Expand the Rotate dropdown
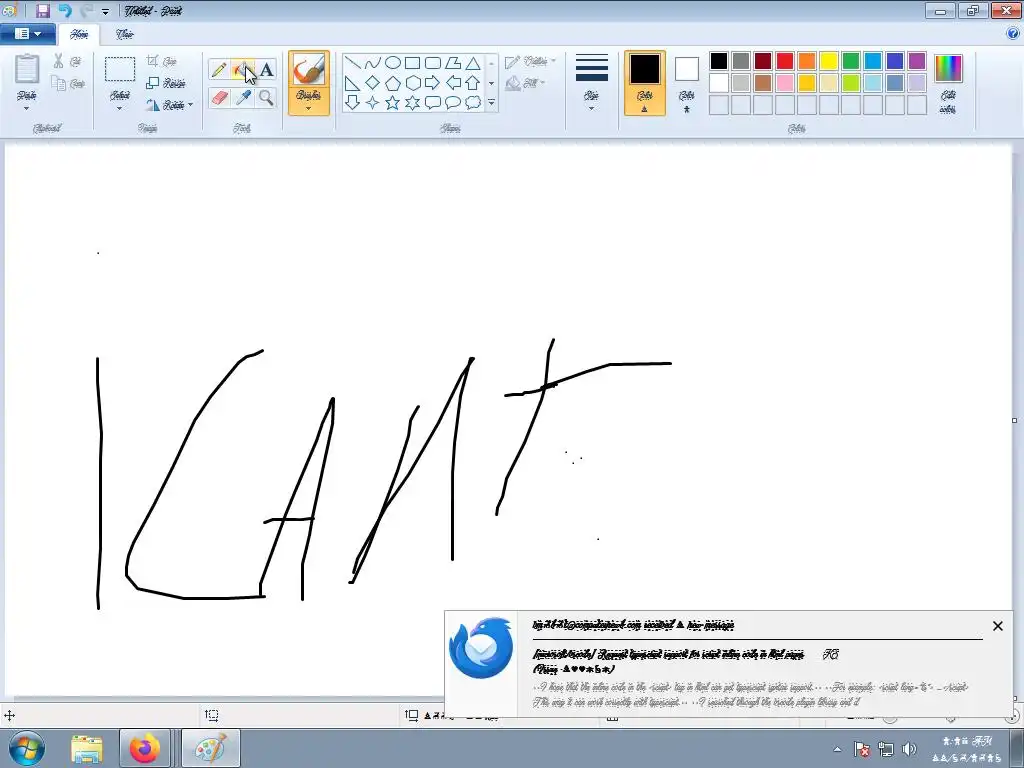This screenshot has height=768, width=1024. pyautogui.click(x=190, y=104)
